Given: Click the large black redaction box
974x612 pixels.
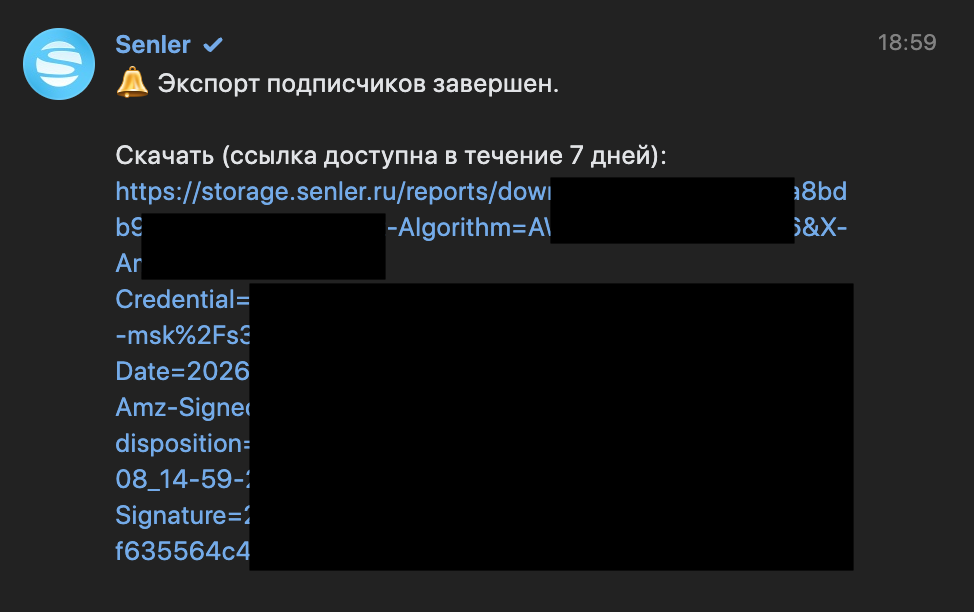Looking at the screenshot, I should click(x=551, y=427).
